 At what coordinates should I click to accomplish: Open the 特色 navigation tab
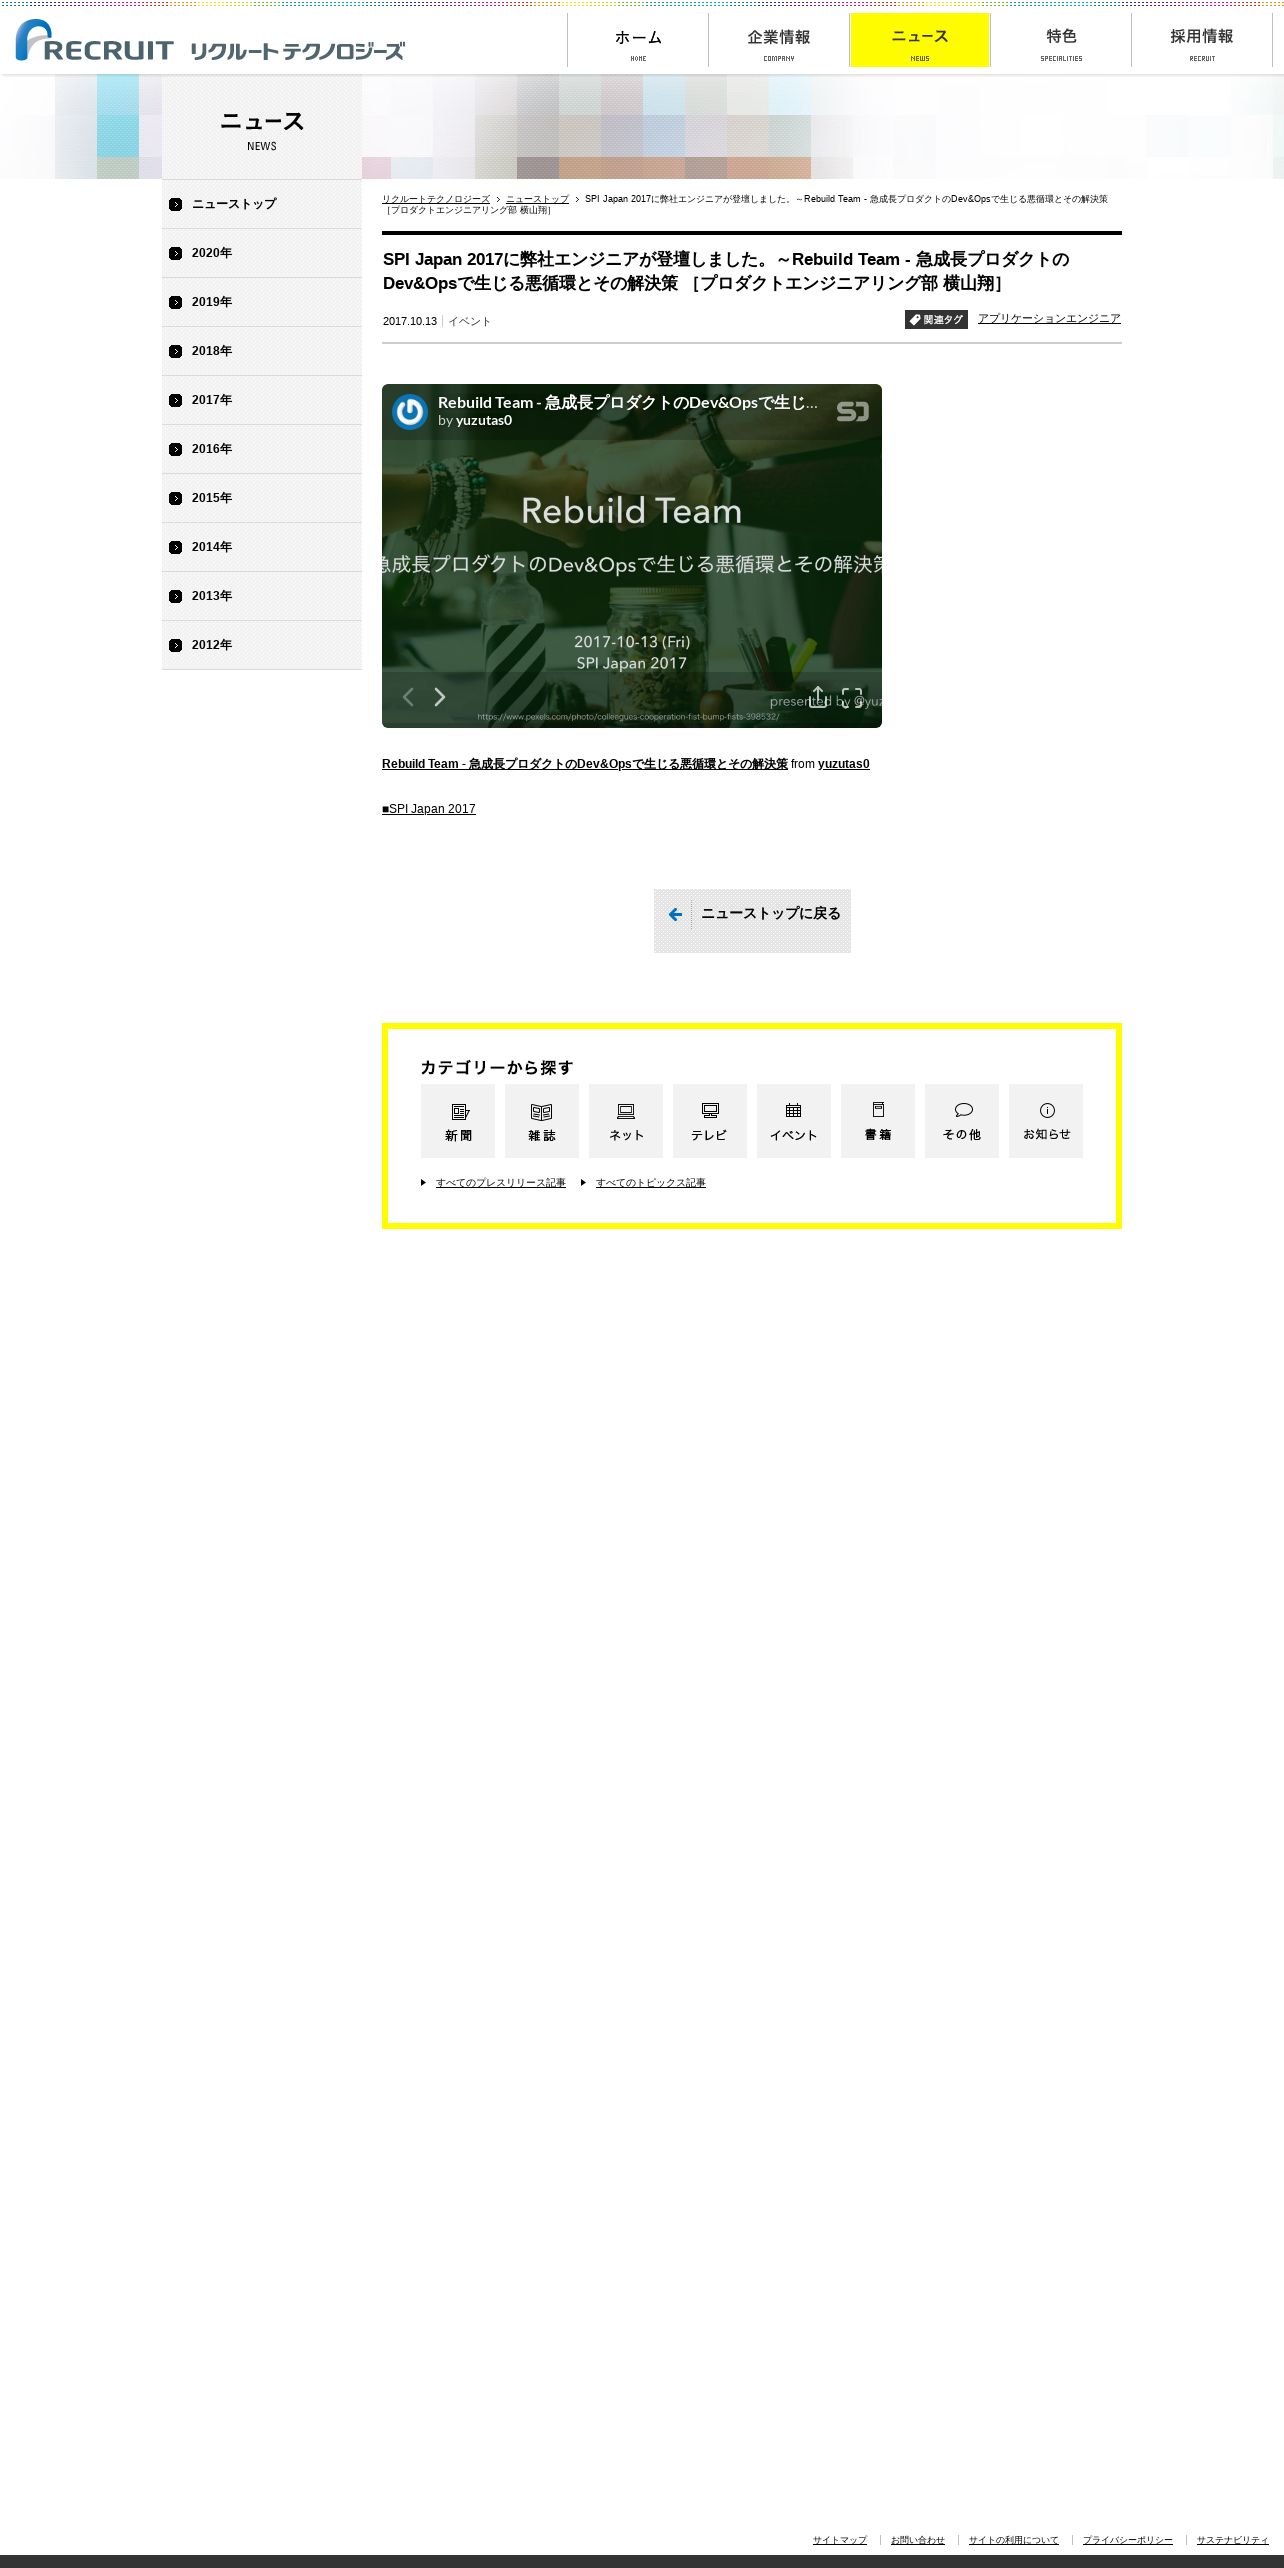(x=1061, y=41)
